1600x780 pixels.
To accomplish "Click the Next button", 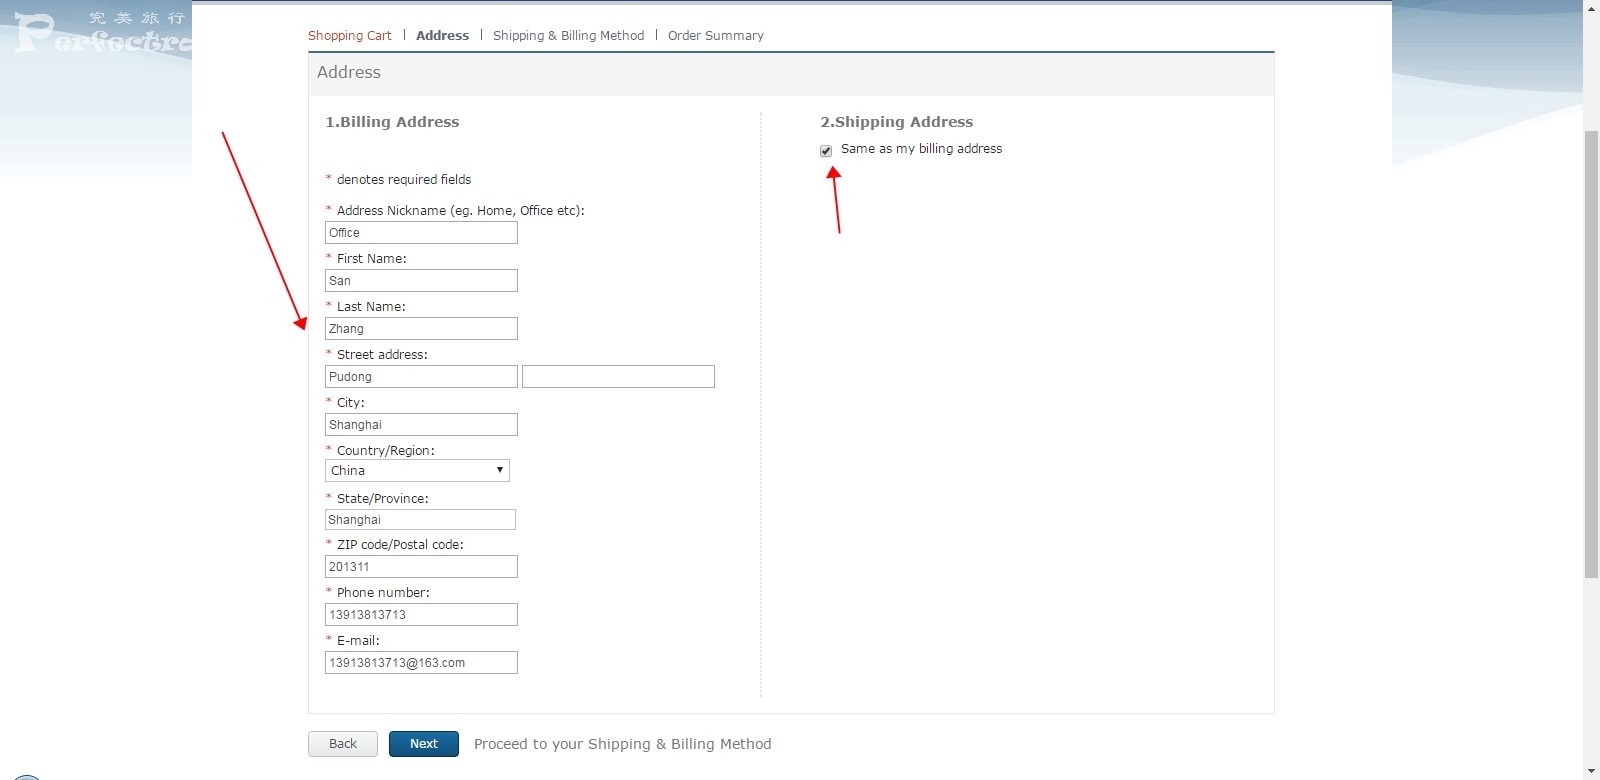I will point(424,744).
